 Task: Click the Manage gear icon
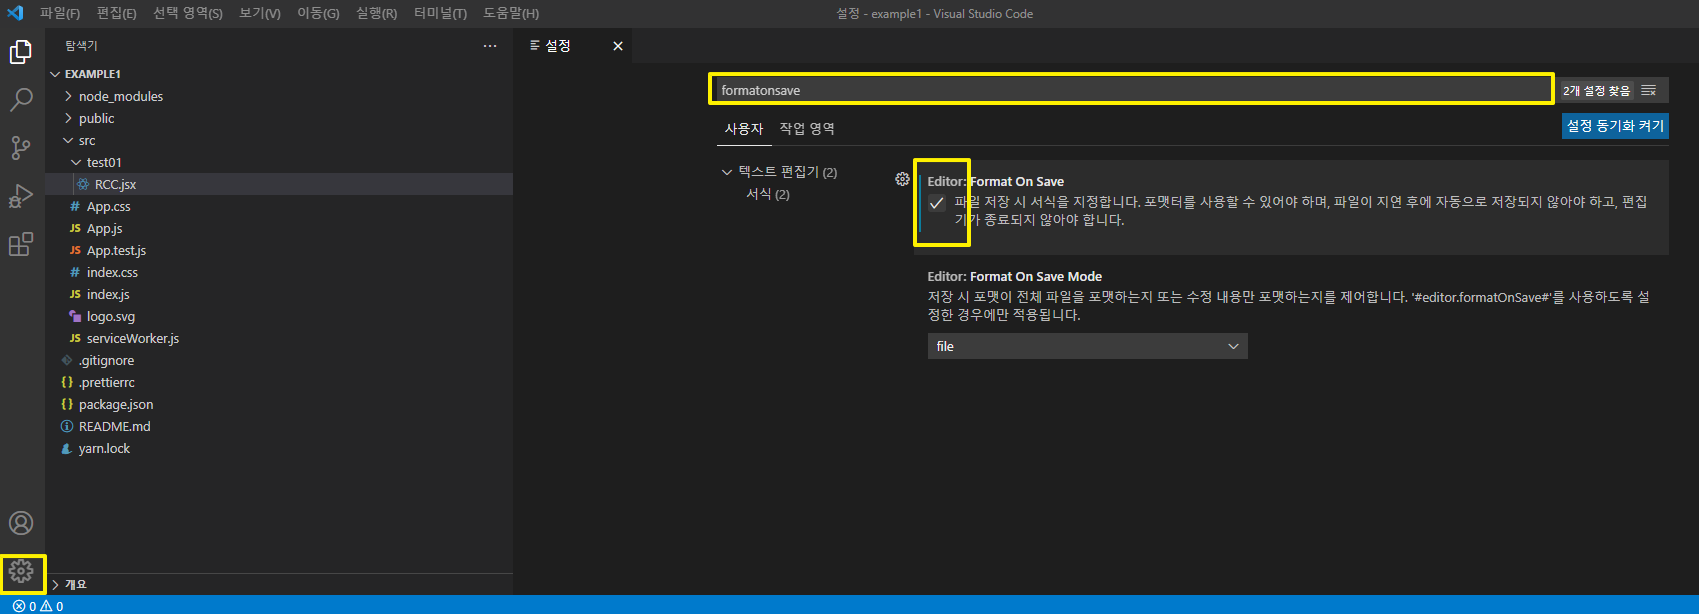click(x=21, y=571)
